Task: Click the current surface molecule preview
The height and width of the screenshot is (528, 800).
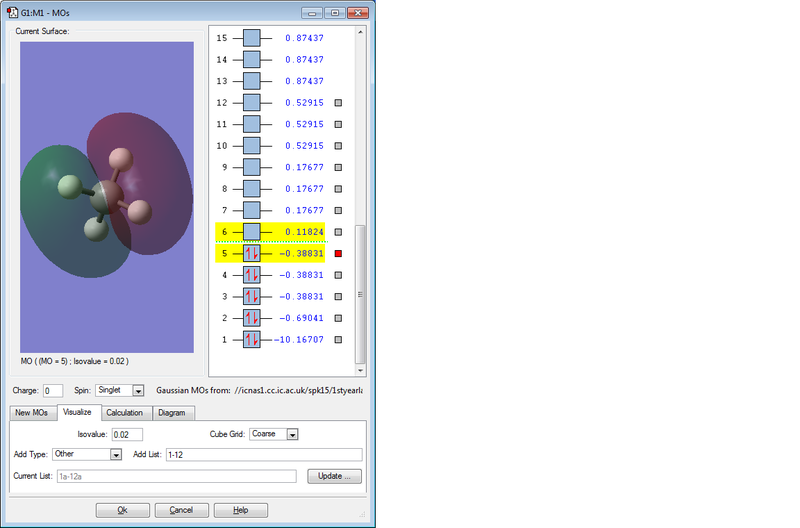Action: [x=107, y=197]
